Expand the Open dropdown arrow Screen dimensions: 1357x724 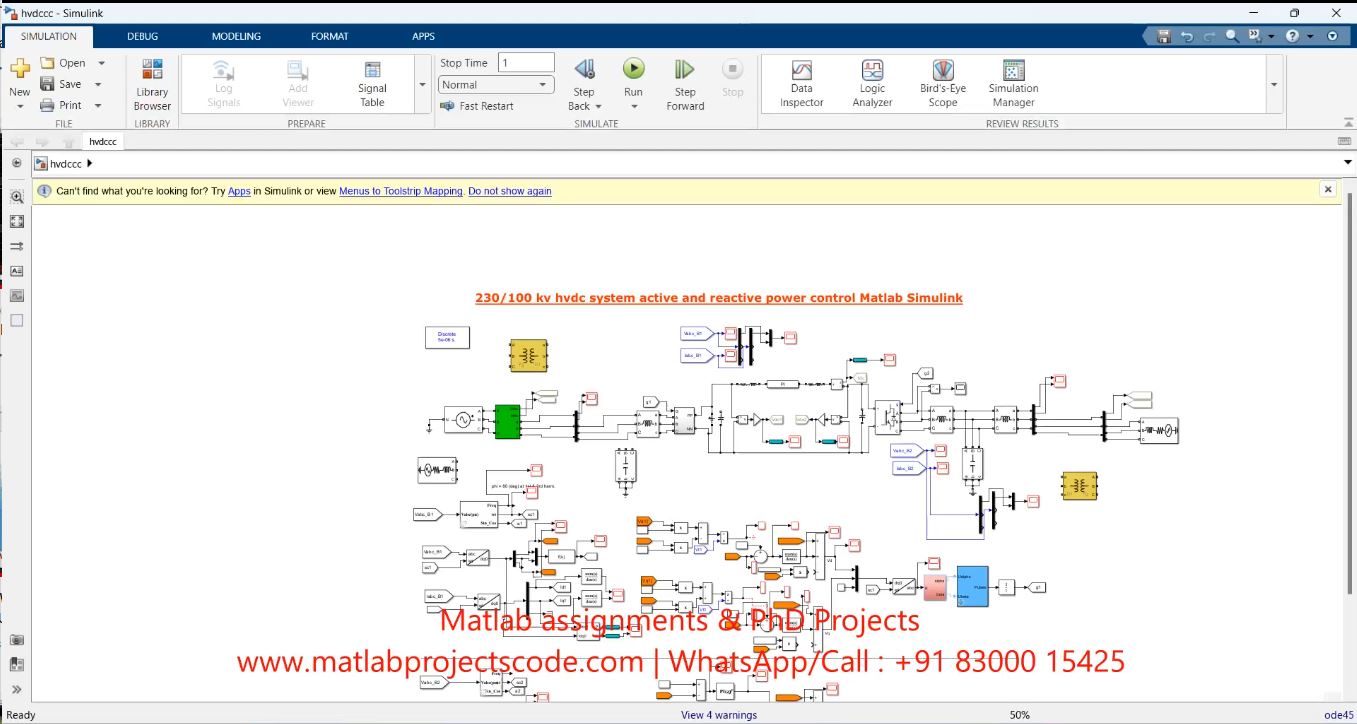click(101, 63)
